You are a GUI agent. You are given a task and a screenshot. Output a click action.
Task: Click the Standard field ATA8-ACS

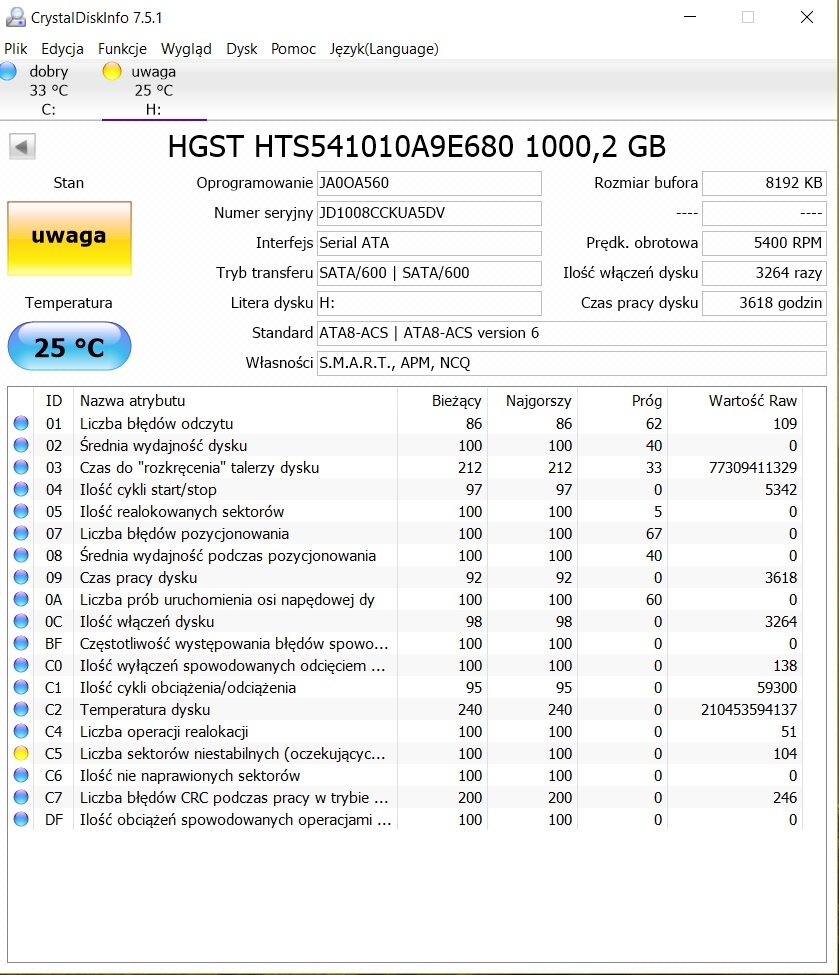click(572, 333)
